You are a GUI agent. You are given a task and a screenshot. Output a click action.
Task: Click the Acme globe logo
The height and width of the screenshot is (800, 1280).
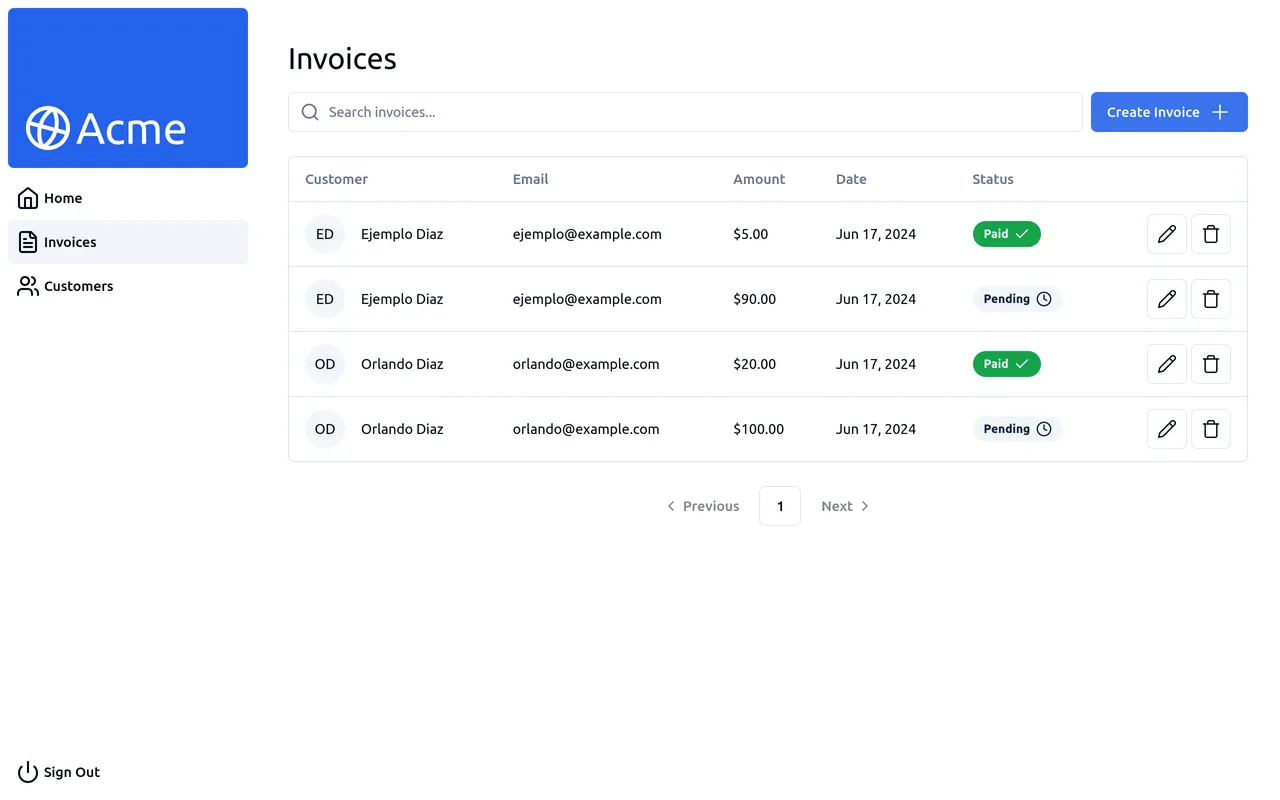point(48,128)
